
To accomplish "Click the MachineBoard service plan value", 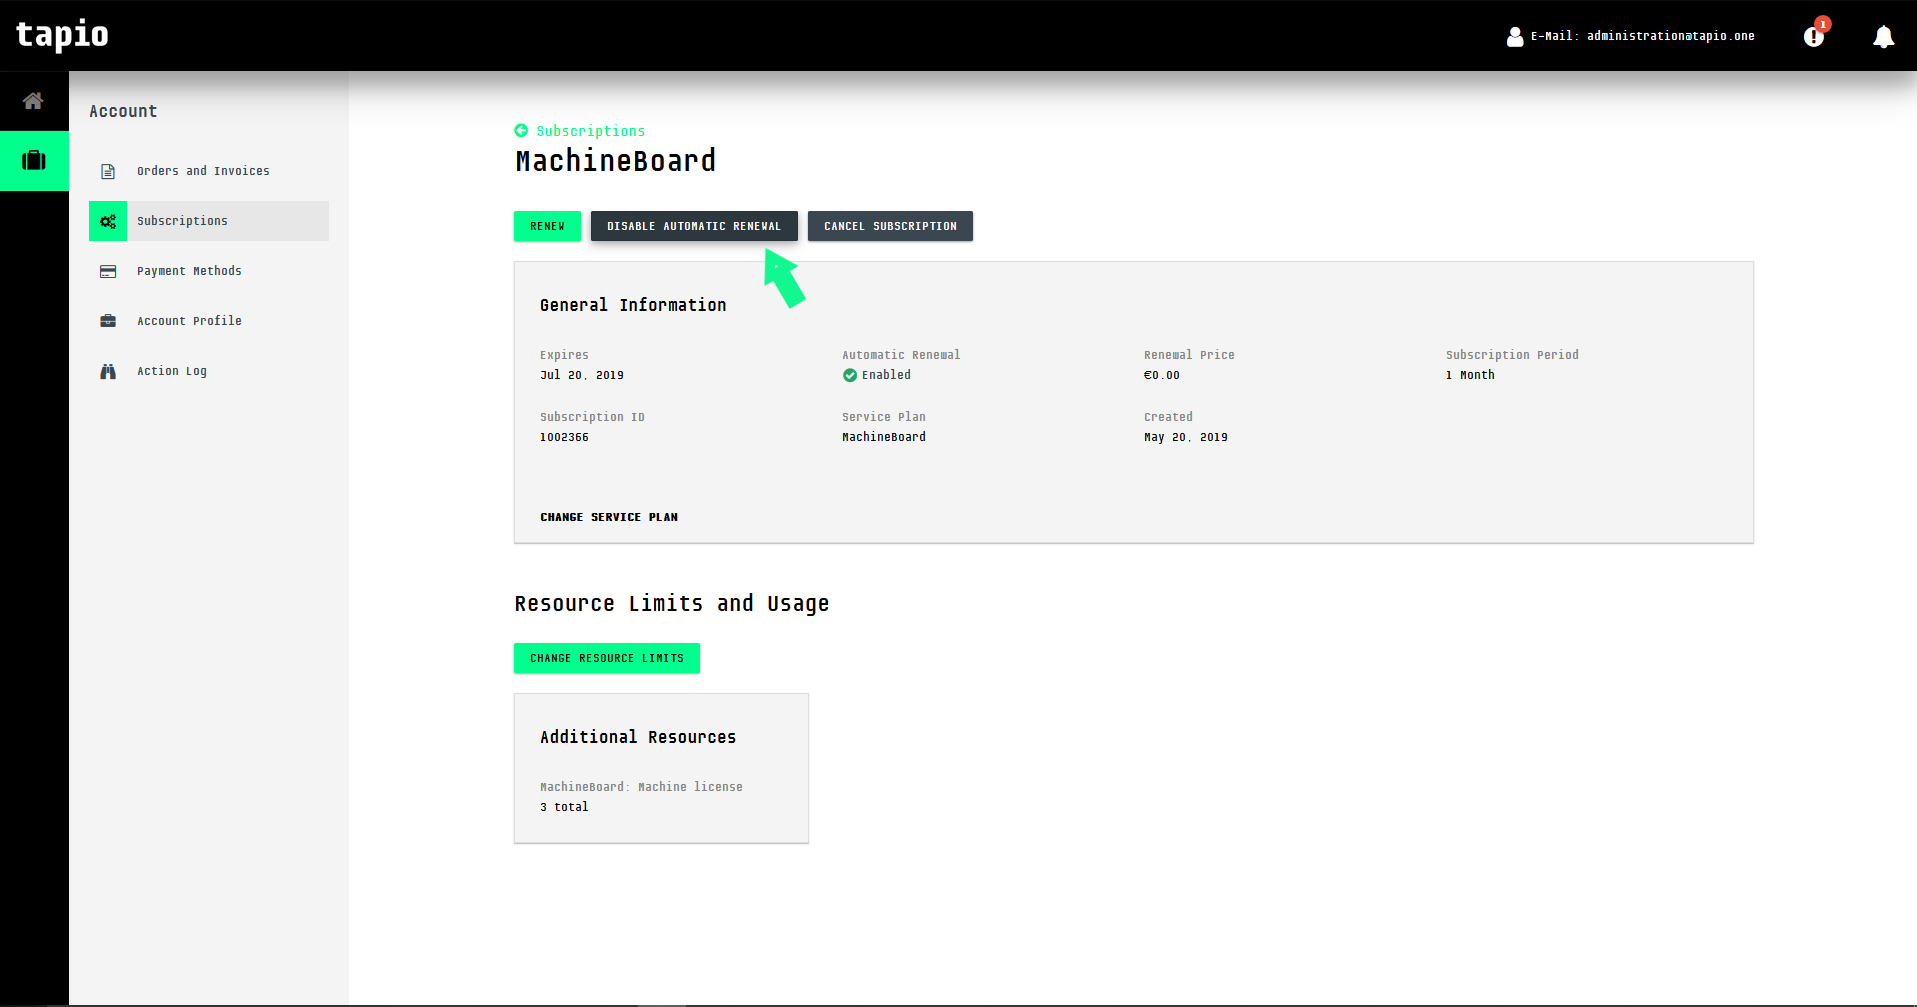I will (x=884, y=437).
